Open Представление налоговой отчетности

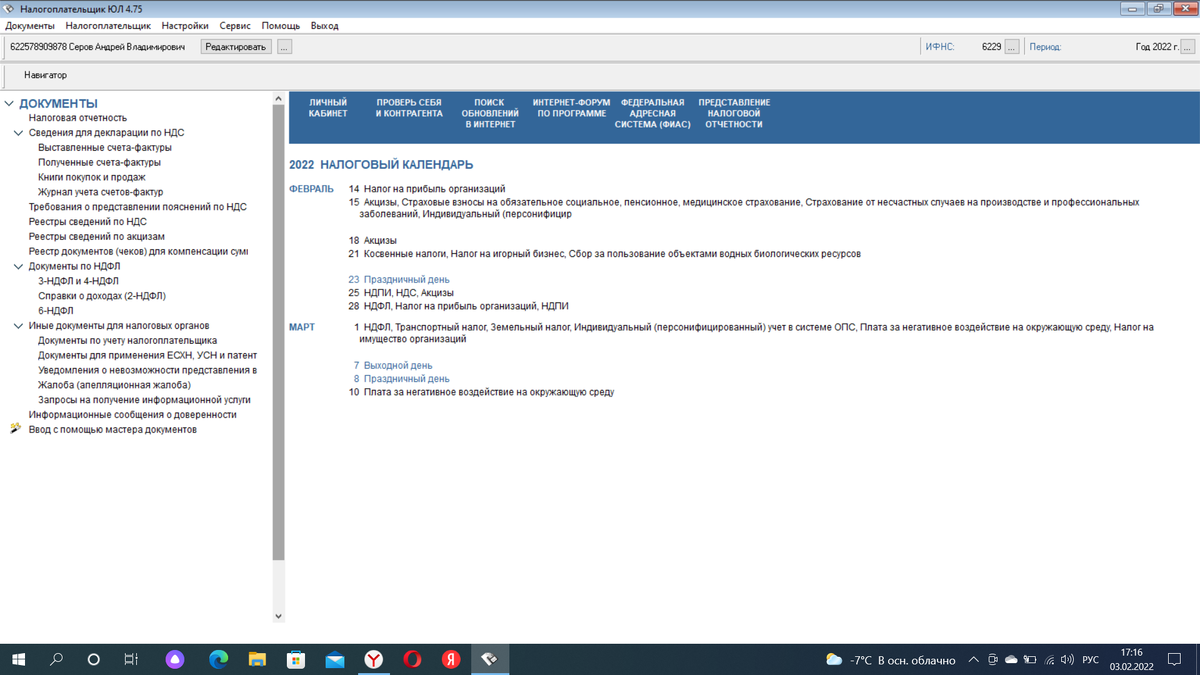734,113
